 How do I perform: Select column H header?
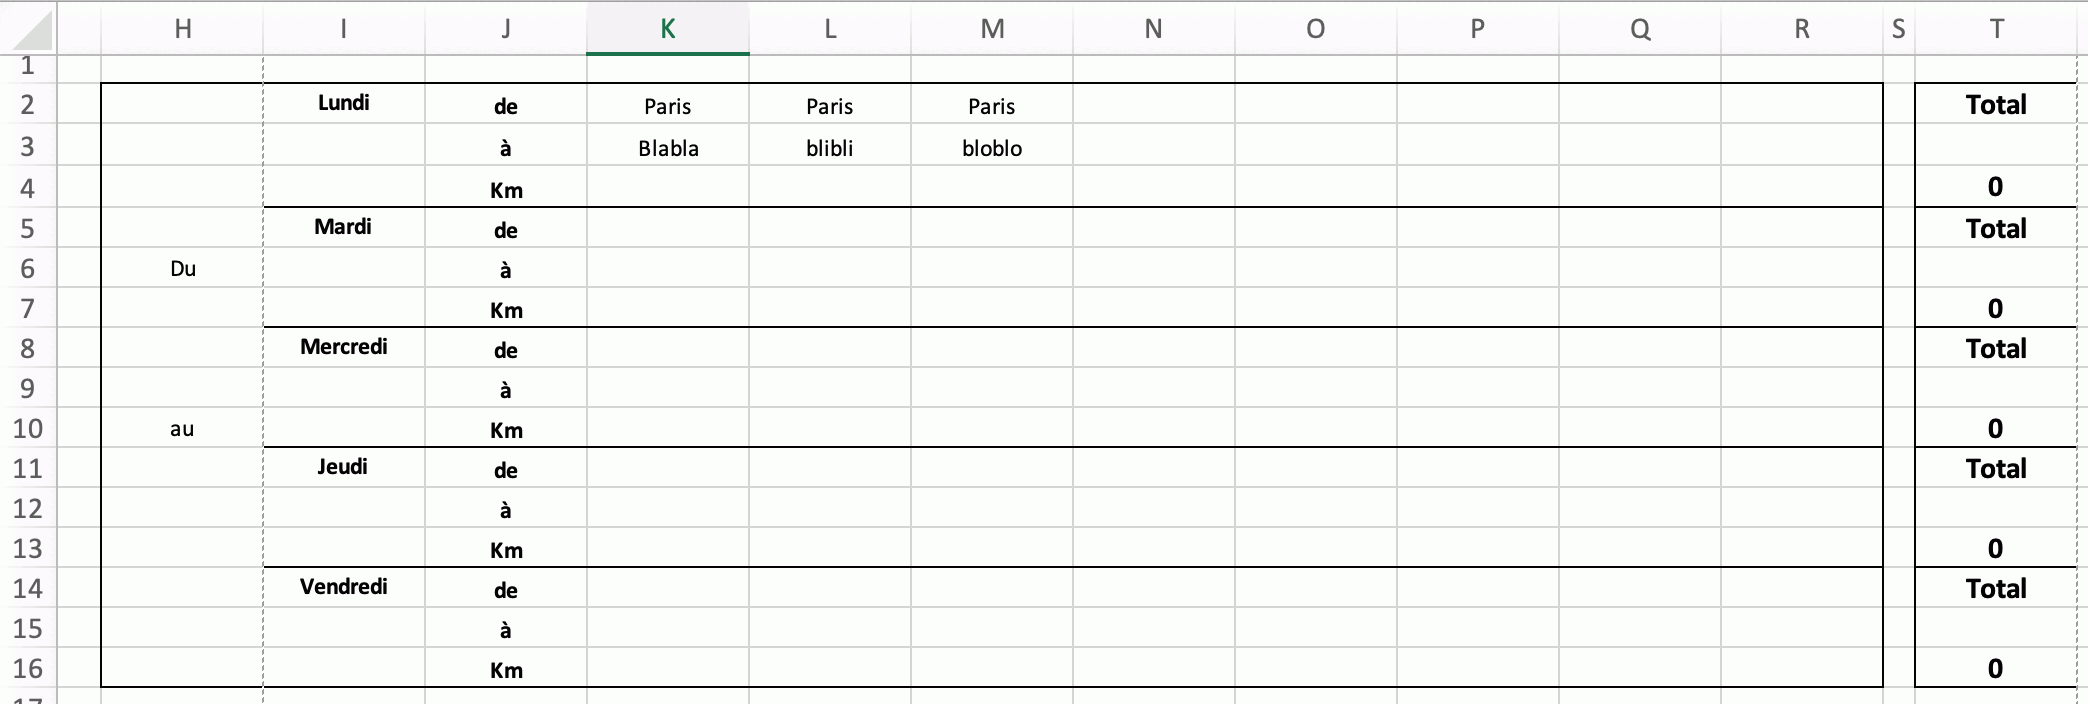pyautogui.click(x=183, y=29)
